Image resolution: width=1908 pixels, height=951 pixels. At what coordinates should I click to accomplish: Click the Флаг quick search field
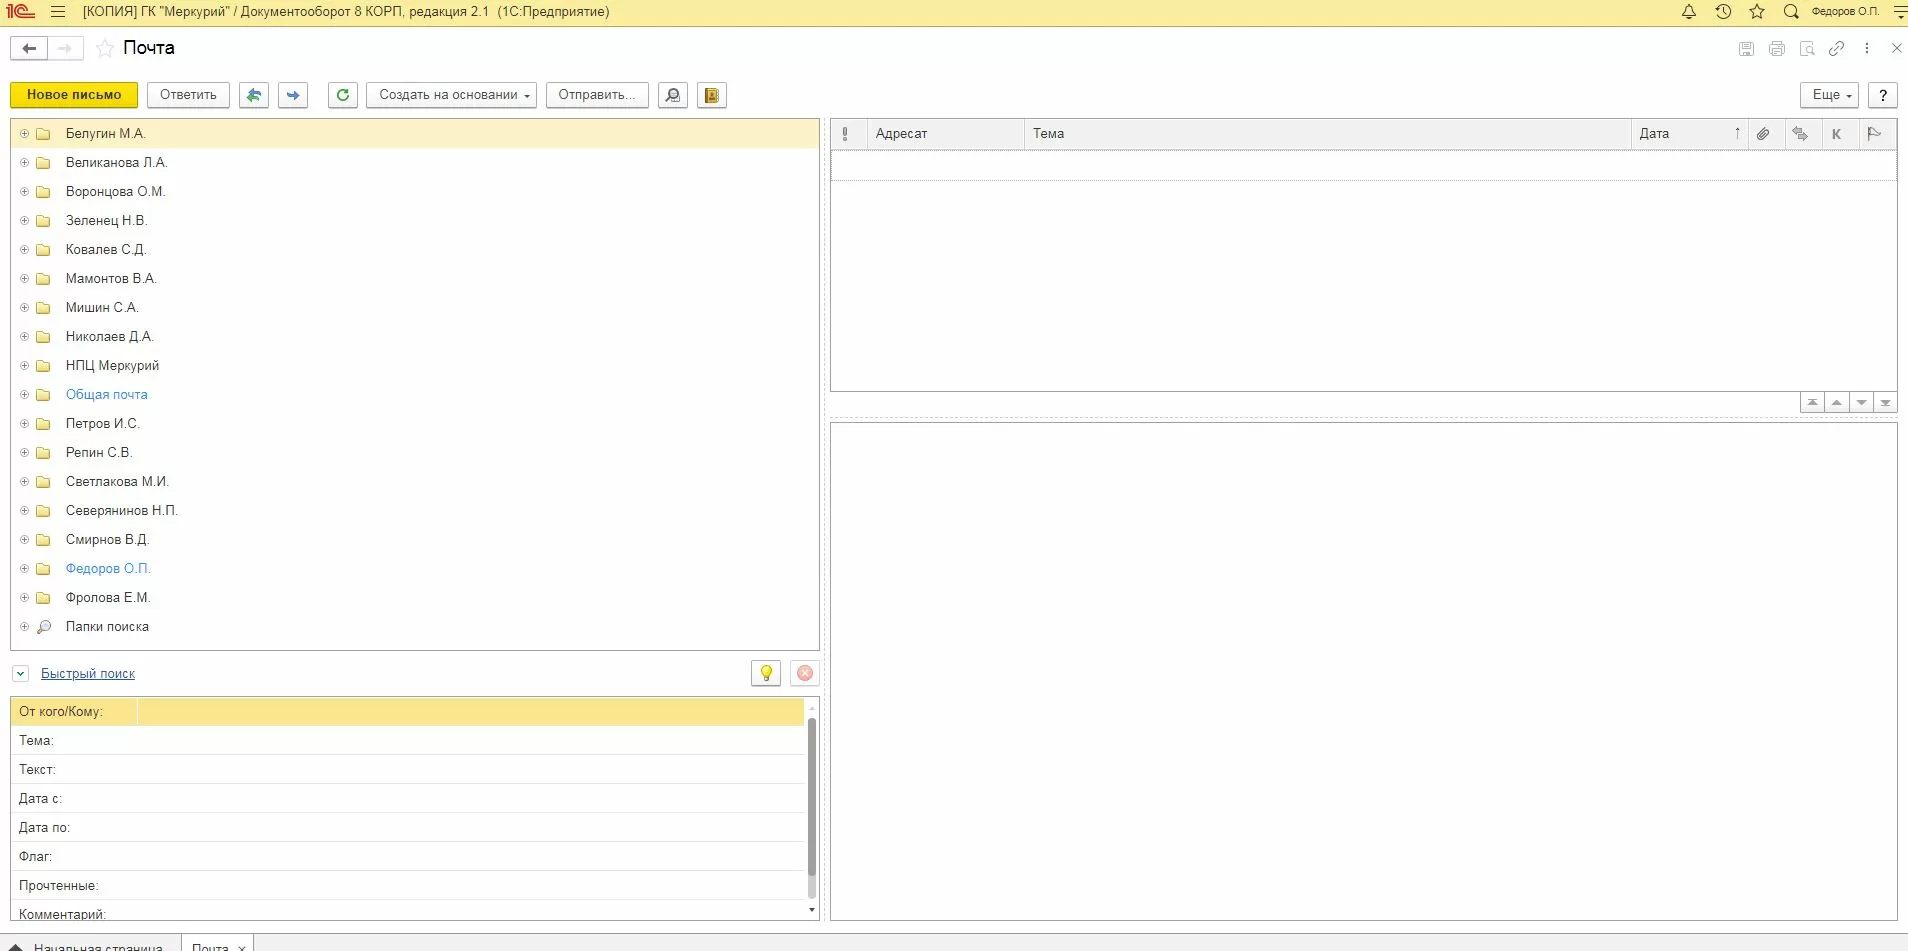[470, 857]
